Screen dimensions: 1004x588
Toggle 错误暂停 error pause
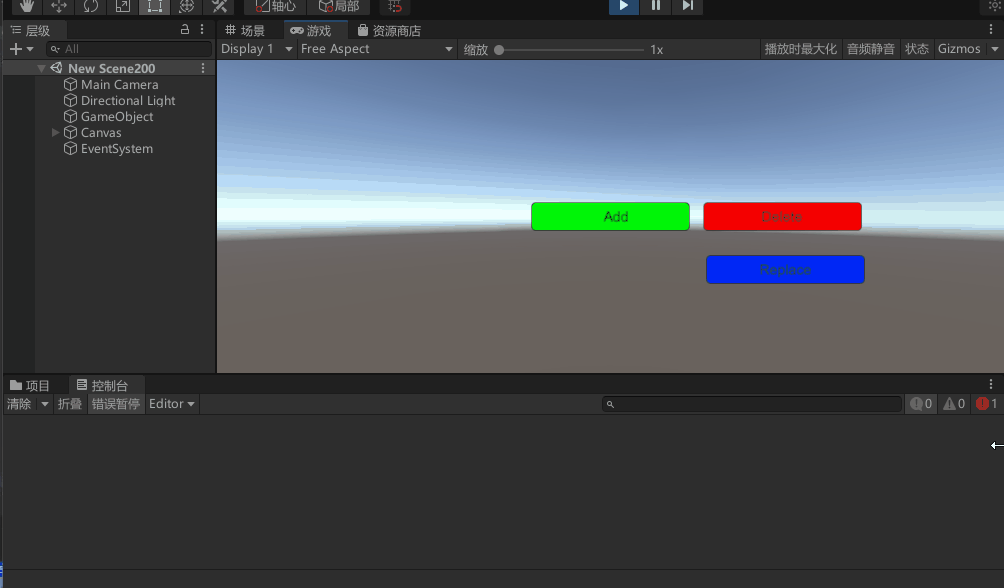point(115,404)
